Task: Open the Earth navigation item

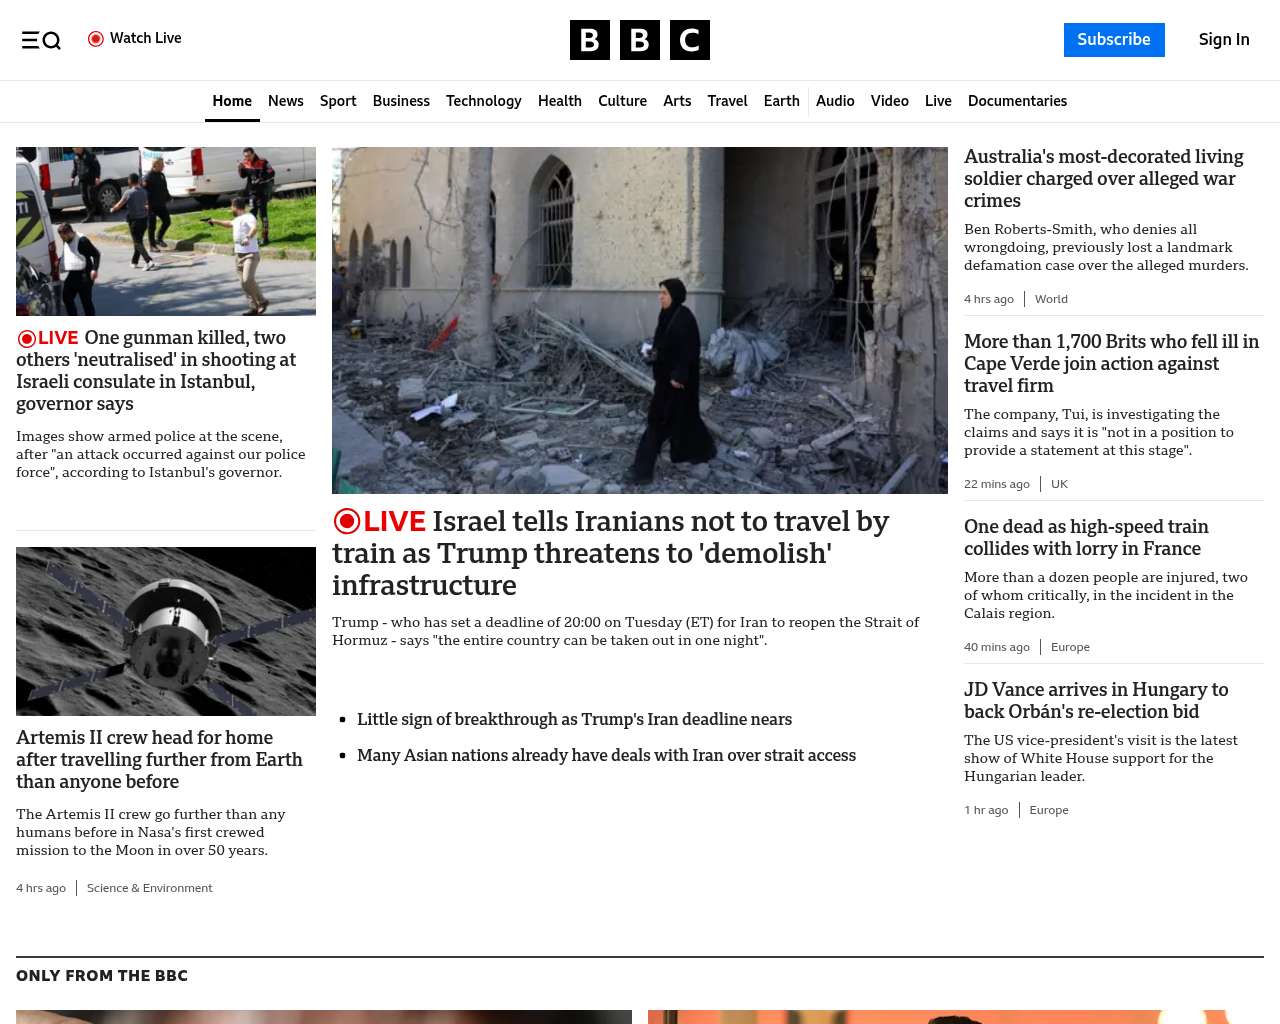Action: [x=781, y=101]
